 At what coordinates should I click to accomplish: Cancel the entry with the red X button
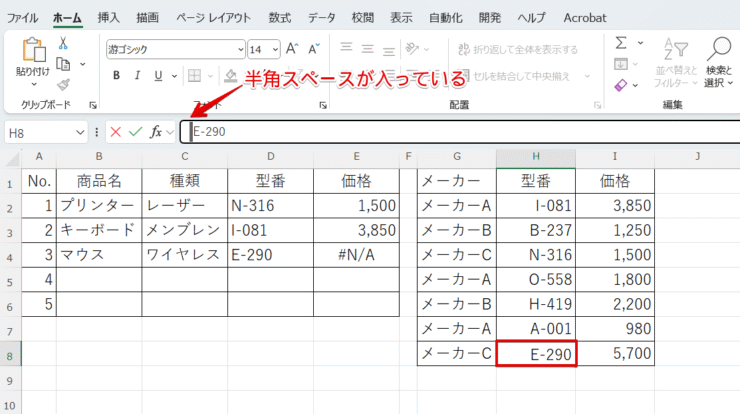coord(116,132)
